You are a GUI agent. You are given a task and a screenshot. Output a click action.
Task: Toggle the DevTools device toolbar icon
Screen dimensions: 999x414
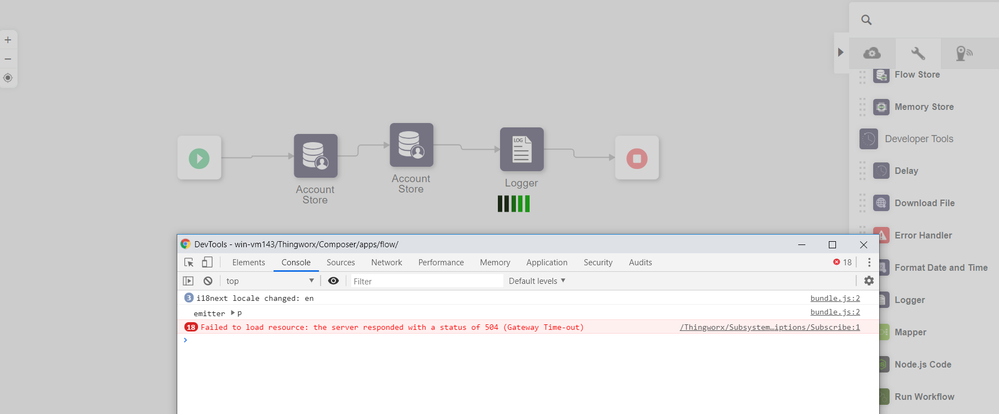pos(207,262)
